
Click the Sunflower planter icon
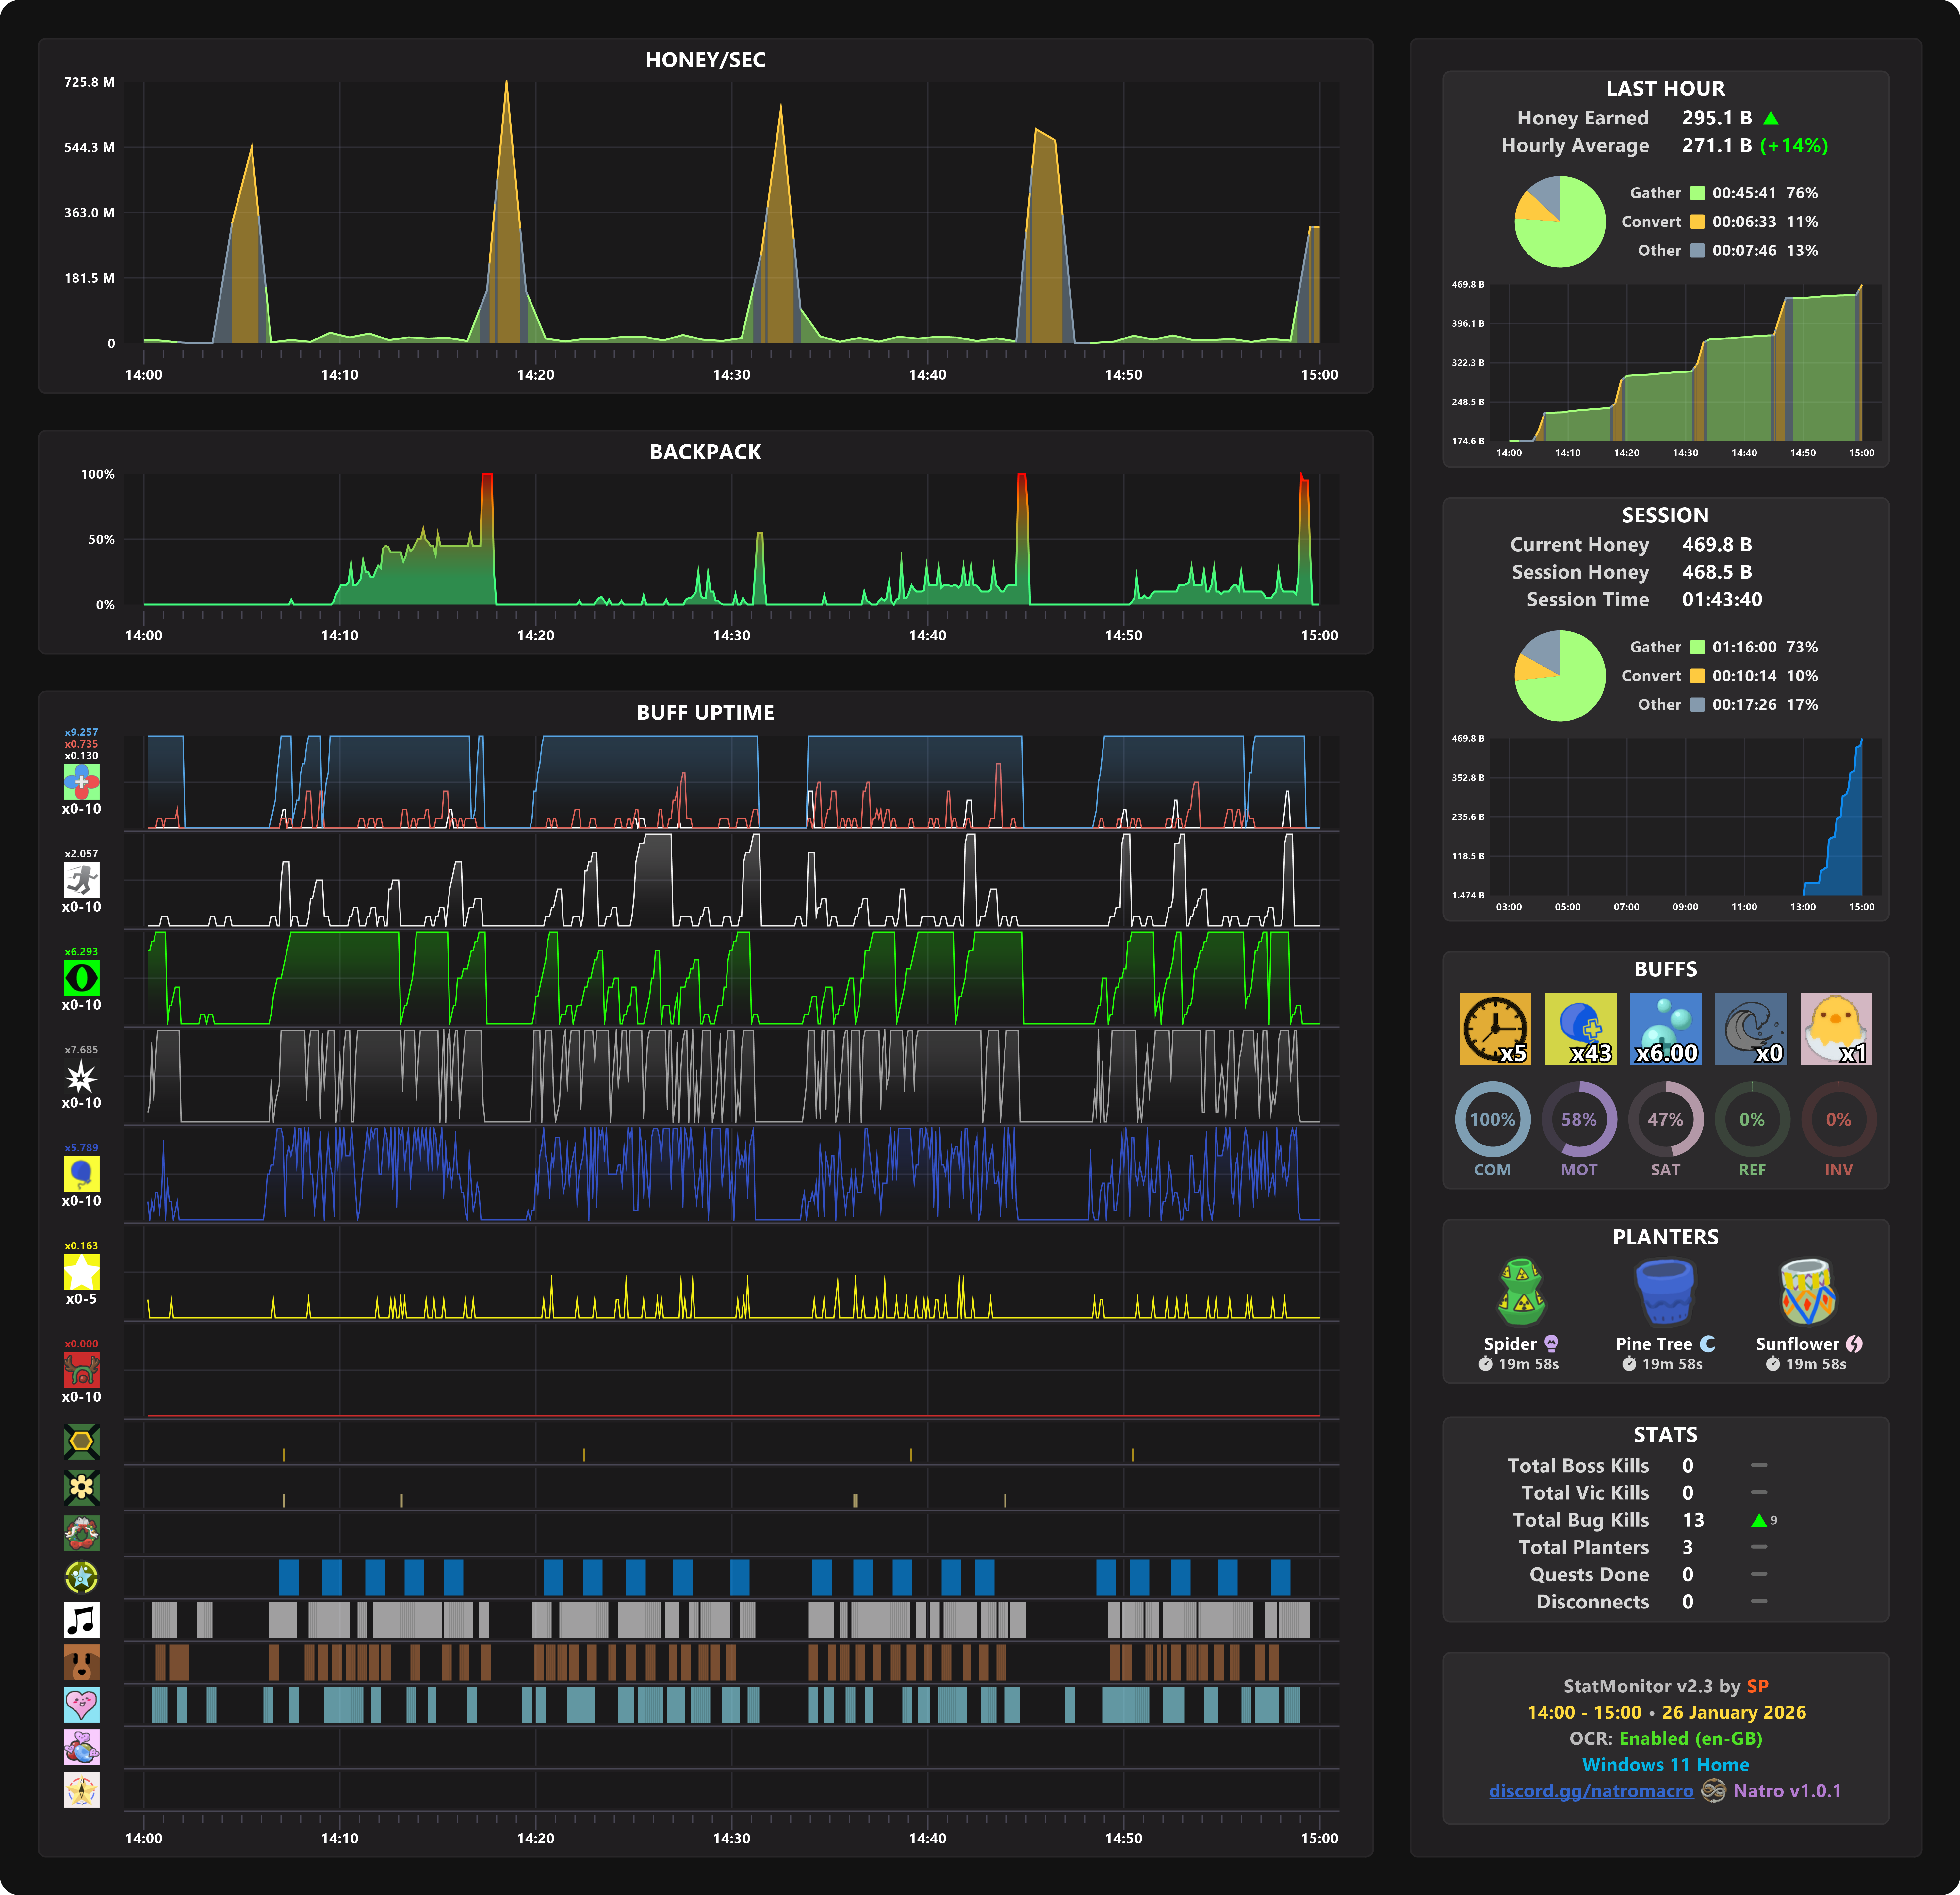pos(1808,1292)
